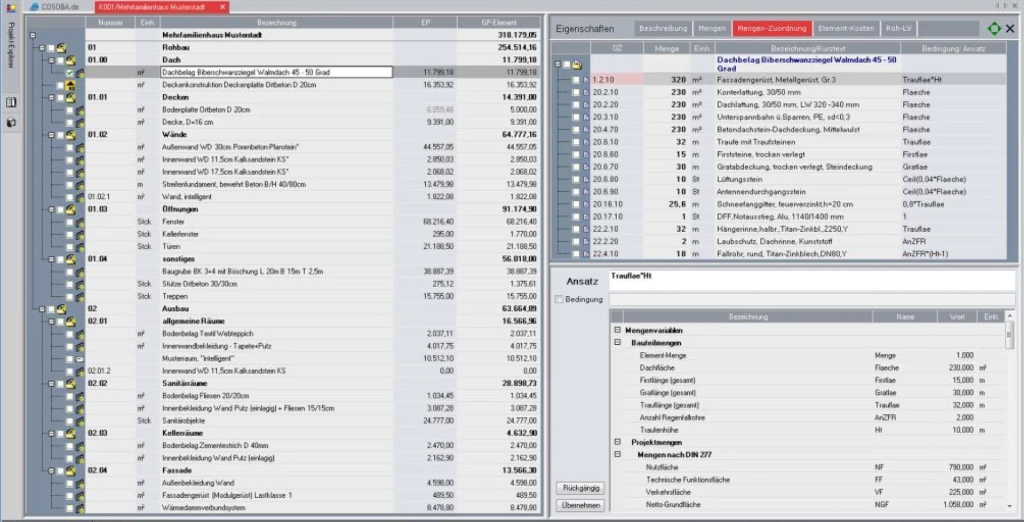Screen dimensions: 1024x522
Task: Click the yellow folder icon beside Rohbau
Action: pyautogui.click(x=61, y=47)
